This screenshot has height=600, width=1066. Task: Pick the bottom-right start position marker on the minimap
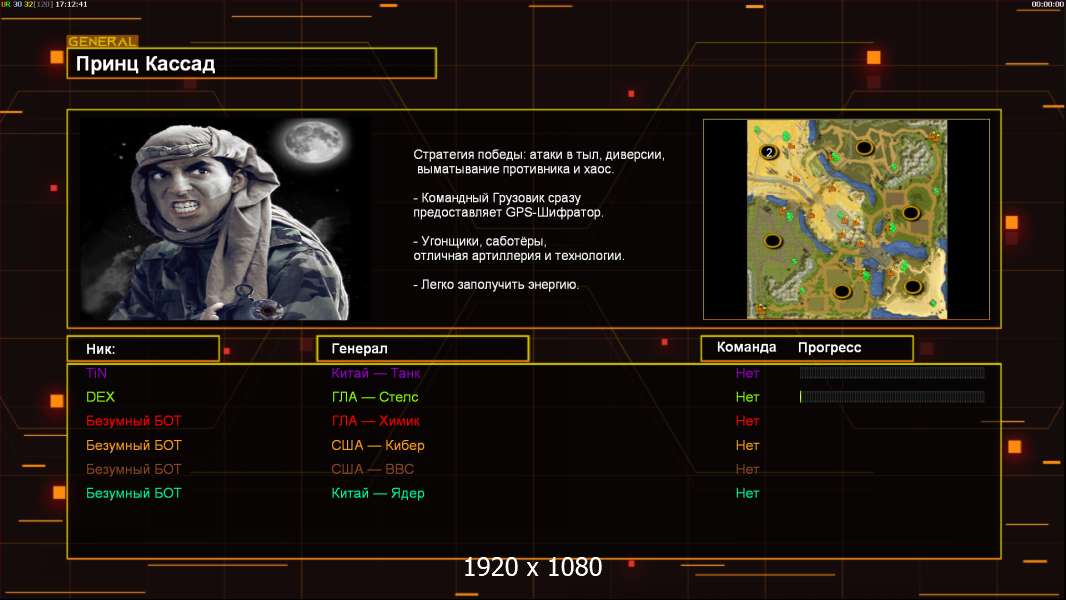pyautogui.click(x=912, y=287)
